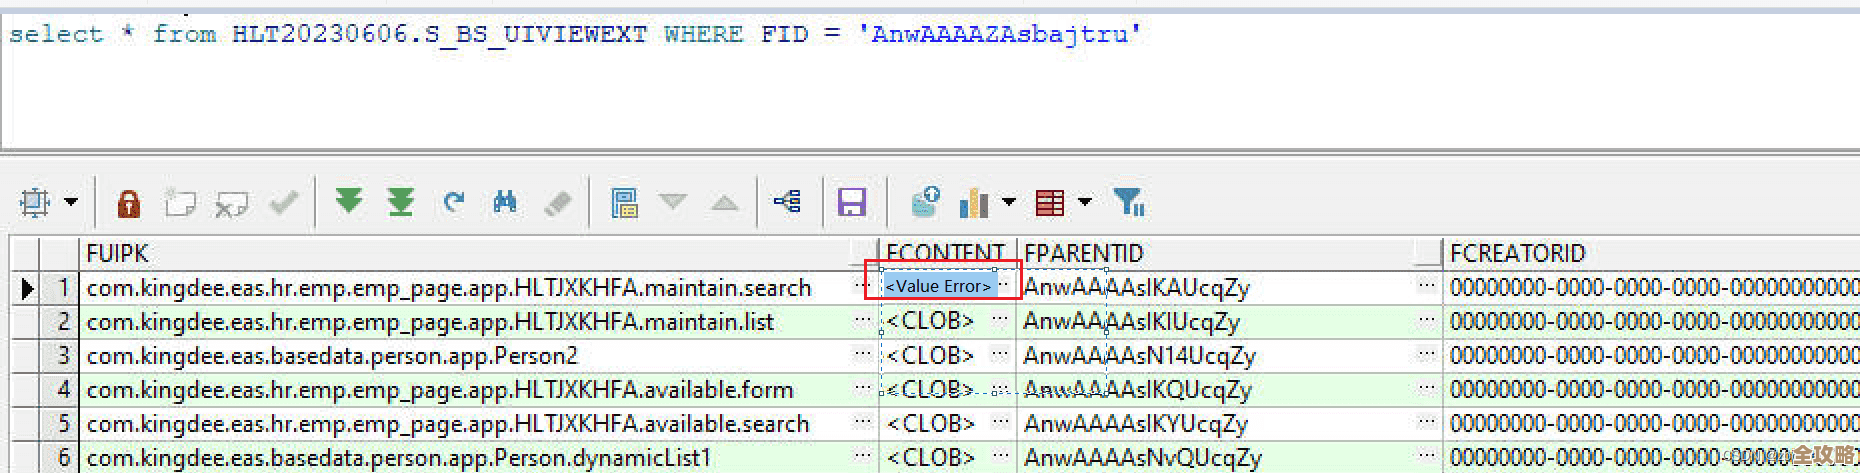
Task: Click the export results icon
Action: [925, 202]
